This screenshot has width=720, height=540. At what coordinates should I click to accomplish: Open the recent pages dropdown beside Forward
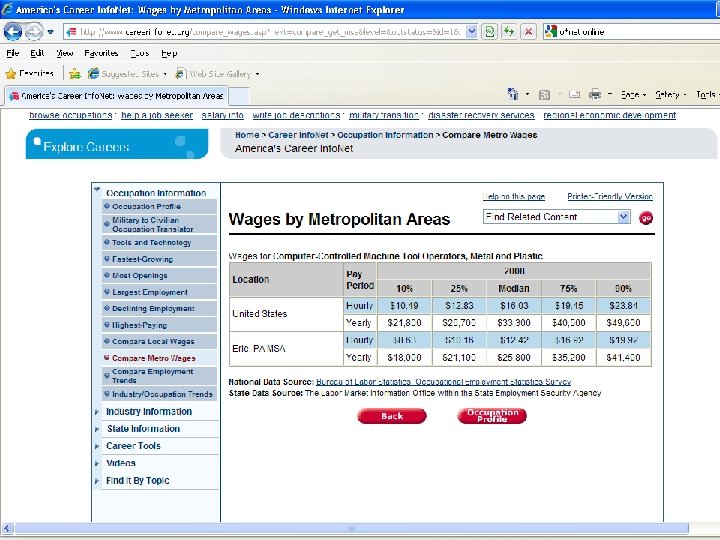pos(51,32)
